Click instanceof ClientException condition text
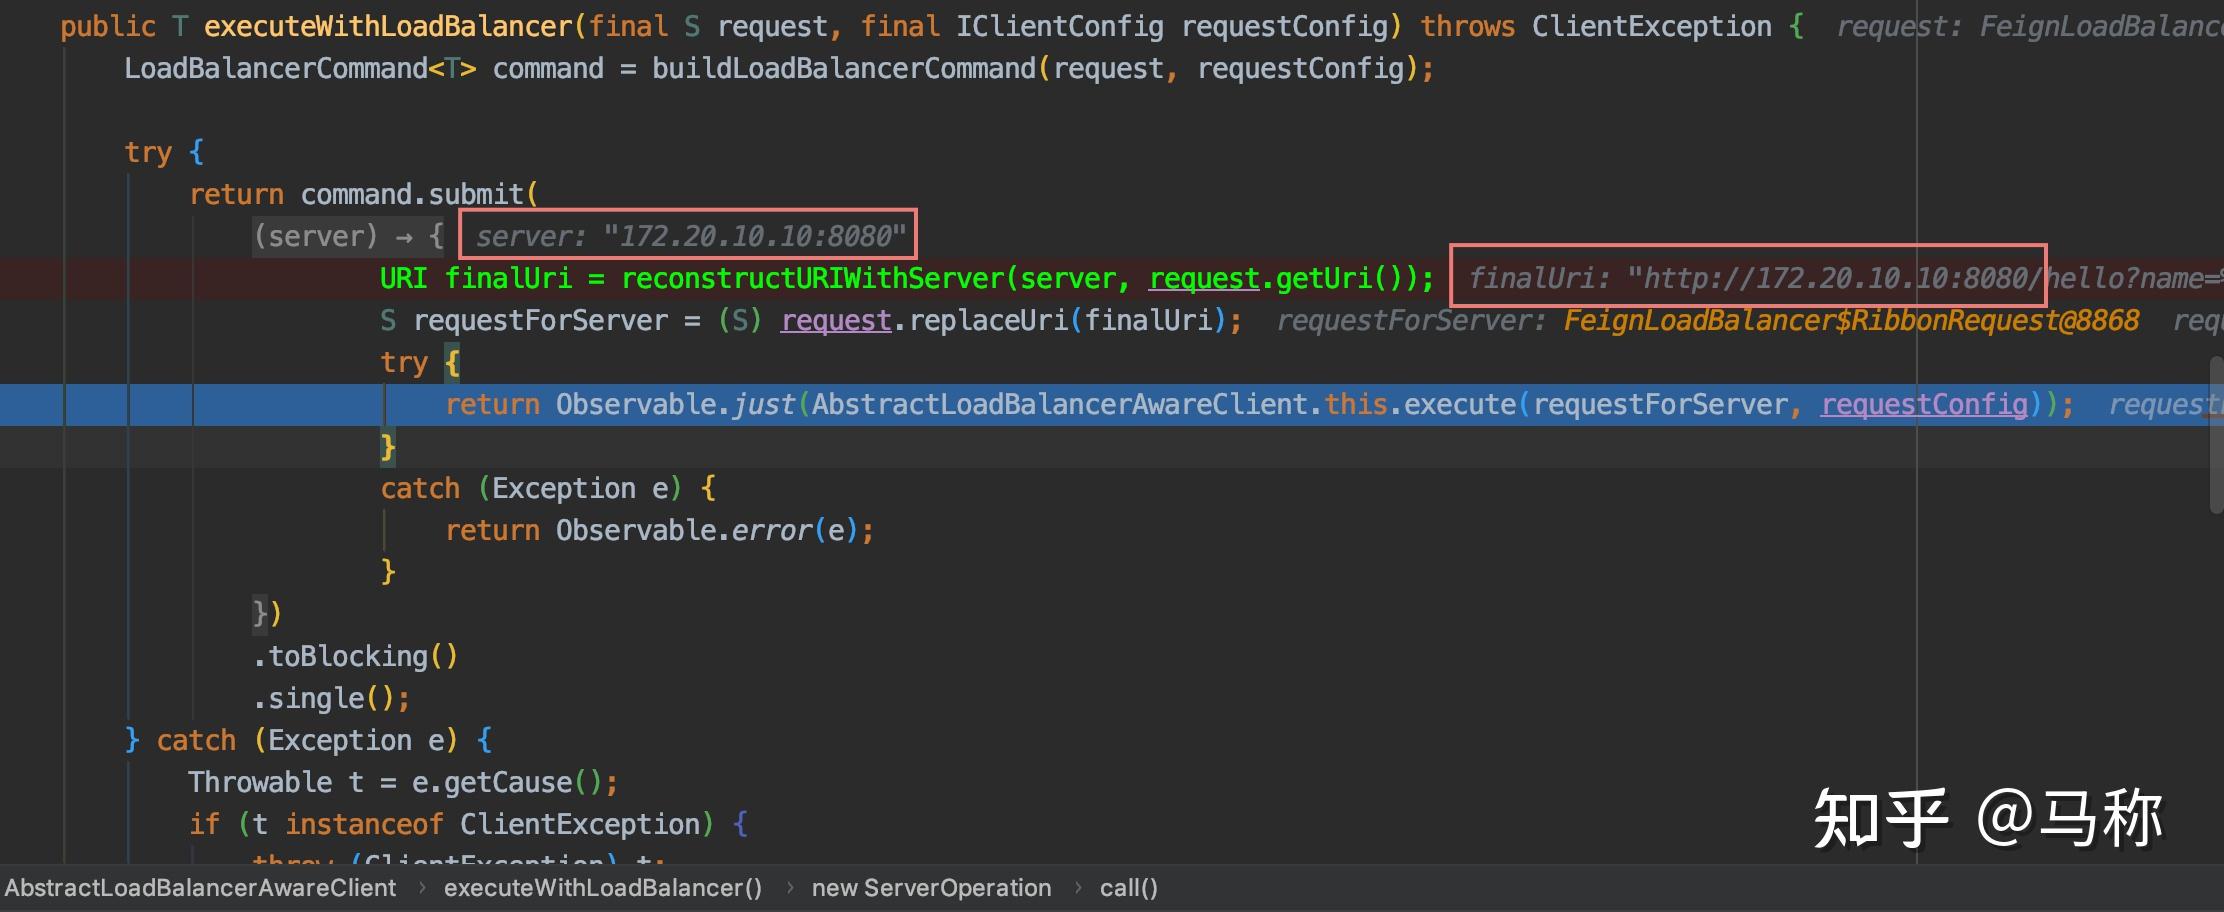The image size is (2224, 912). click(x=492, y=824)
